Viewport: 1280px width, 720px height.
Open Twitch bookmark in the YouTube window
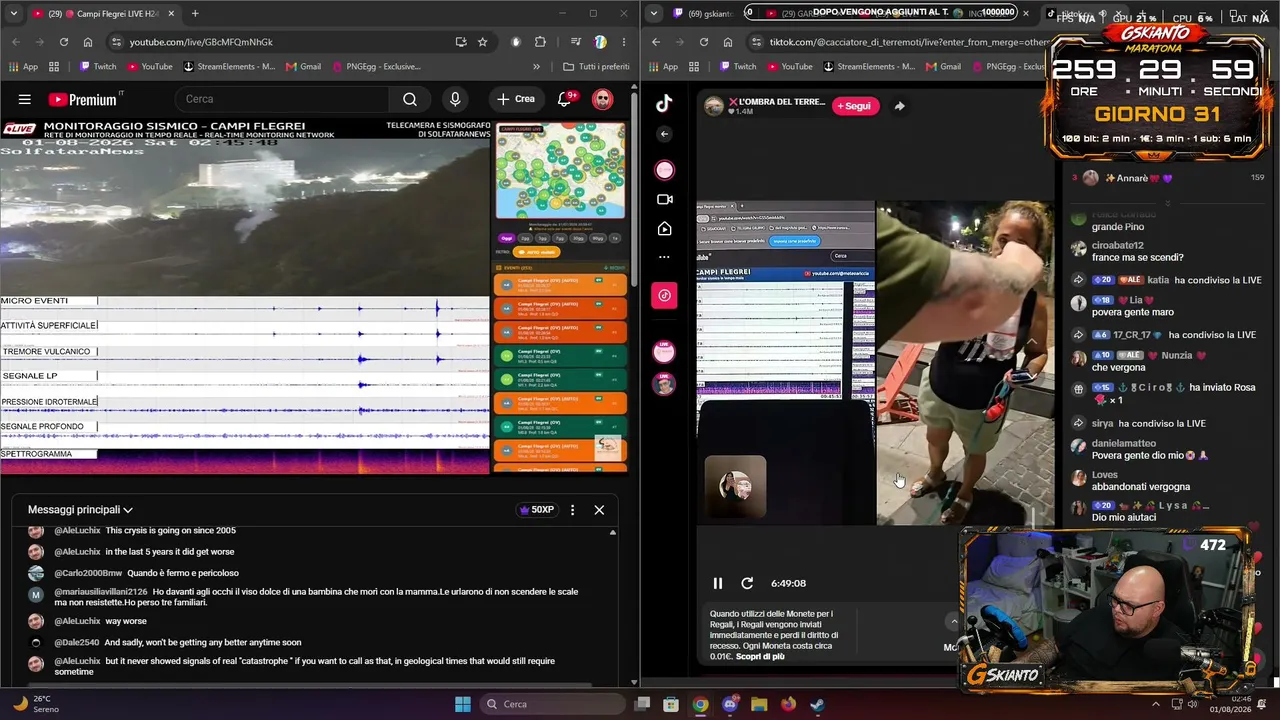(x=97, y=67)
